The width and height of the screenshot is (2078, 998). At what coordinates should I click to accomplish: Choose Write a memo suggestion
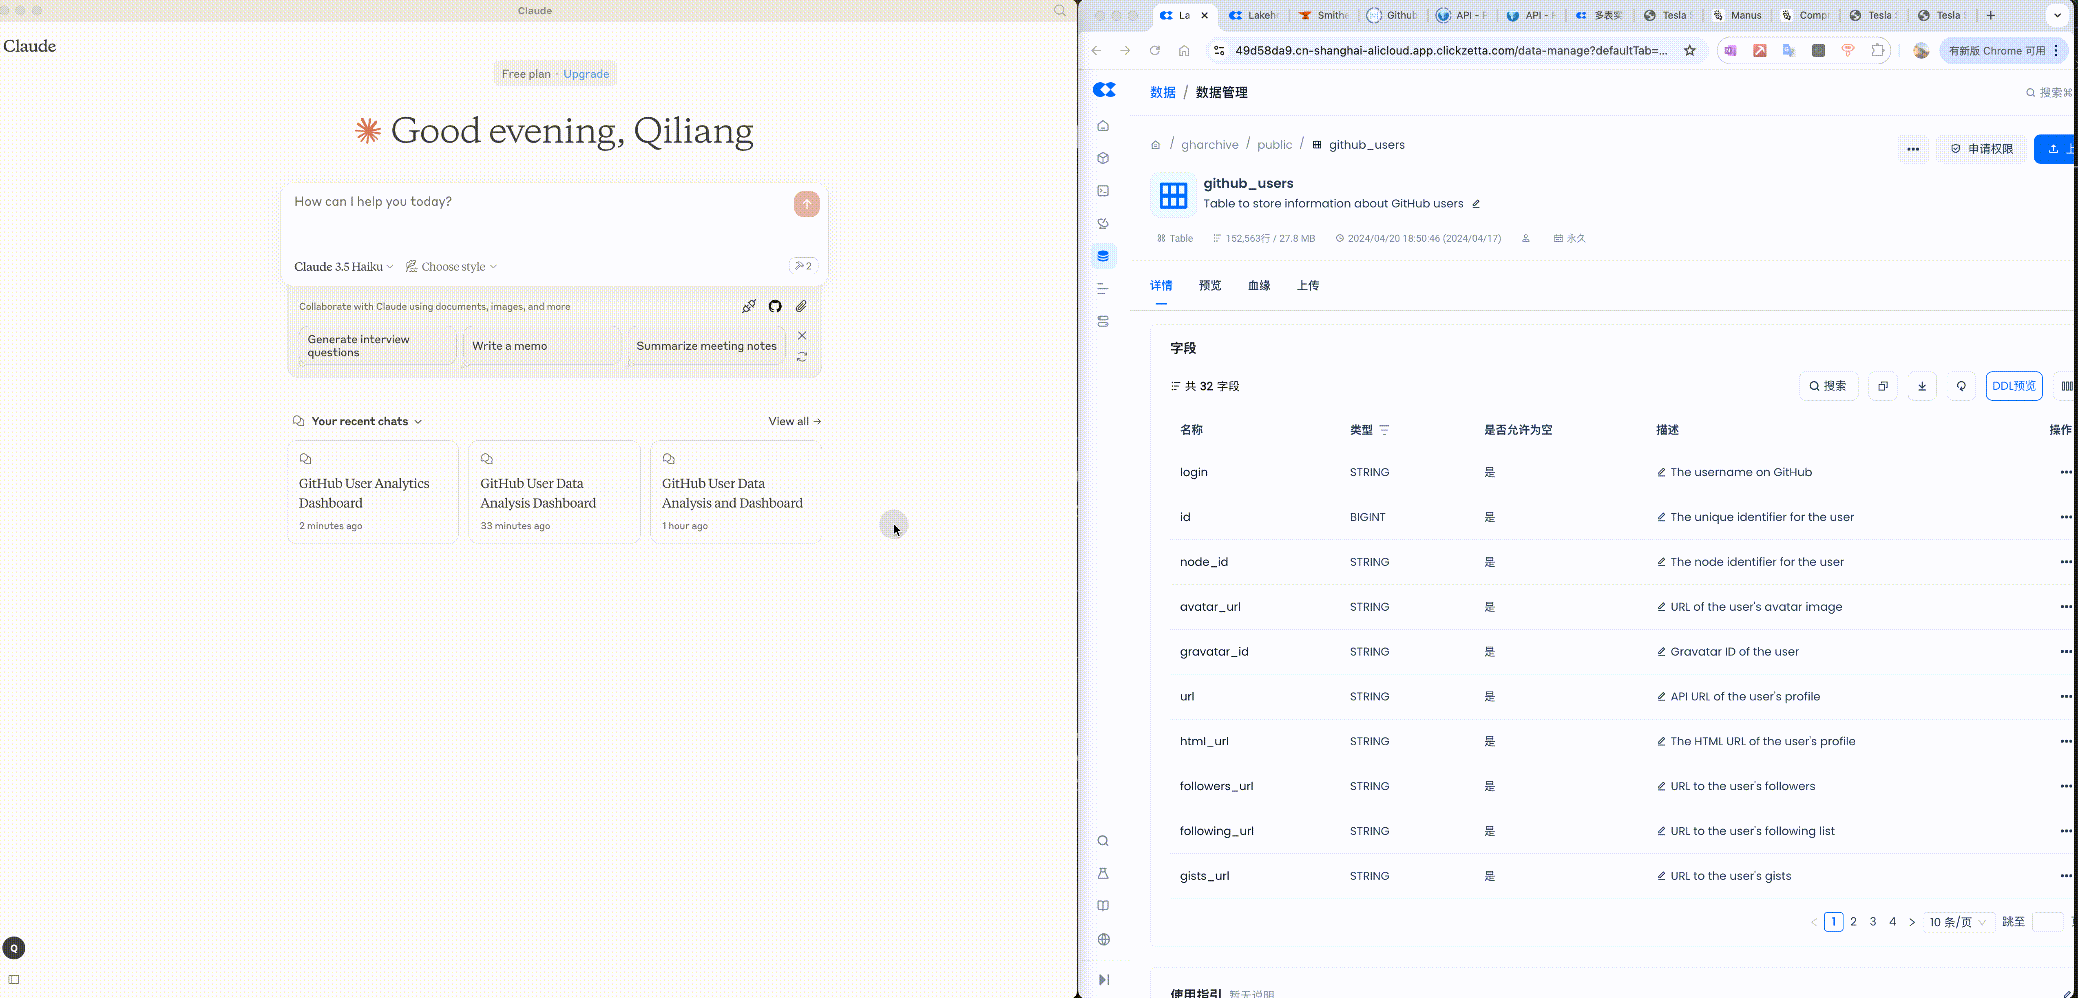(x=541, y=346)
